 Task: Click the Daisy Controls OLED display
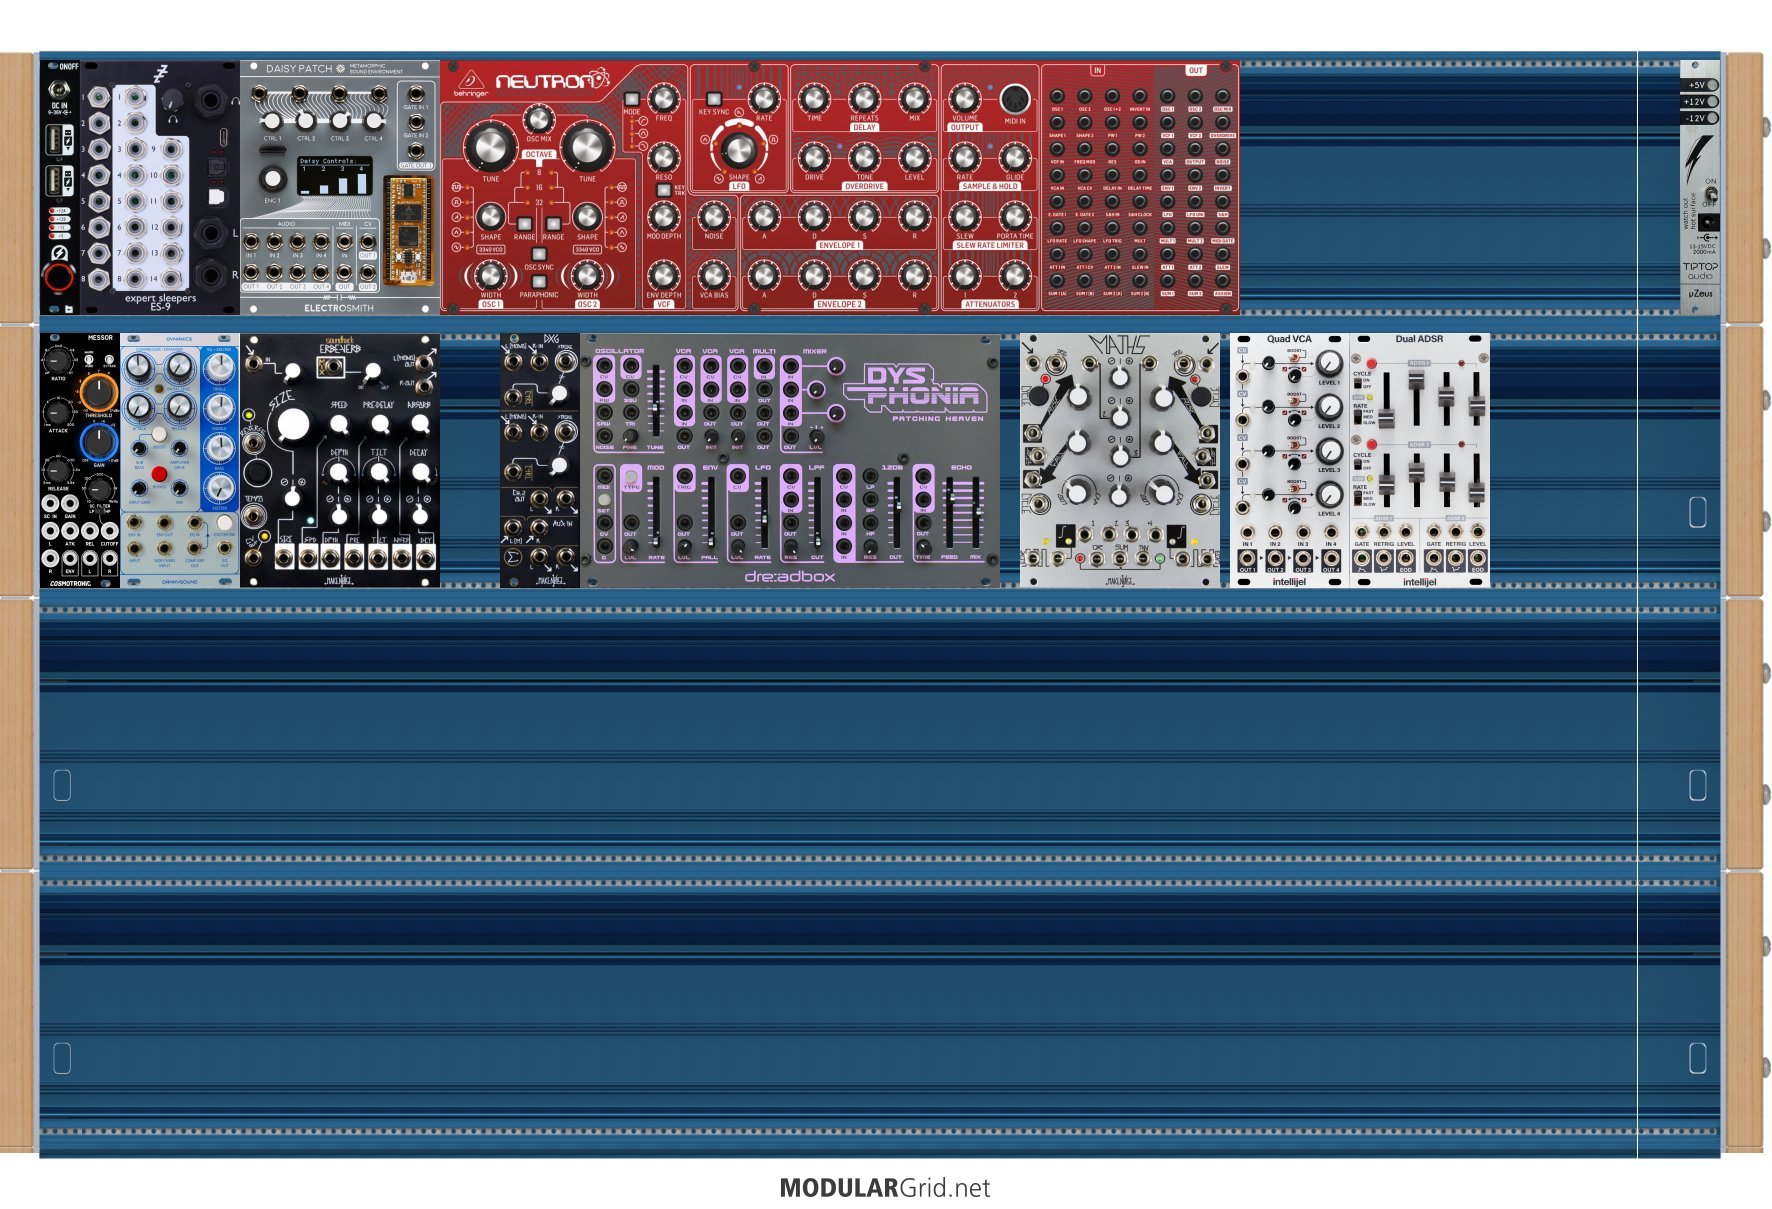334,176
